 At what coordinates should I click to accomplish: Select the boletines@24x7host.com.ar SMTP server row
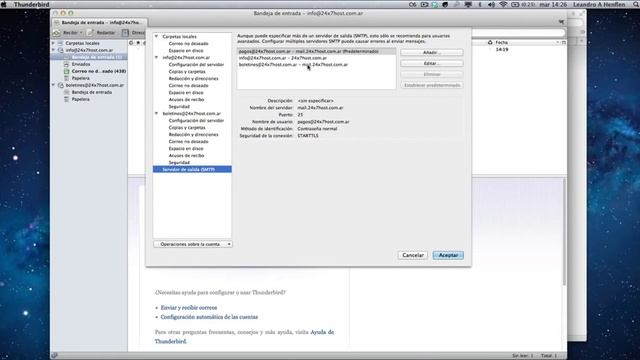(316, 64)
